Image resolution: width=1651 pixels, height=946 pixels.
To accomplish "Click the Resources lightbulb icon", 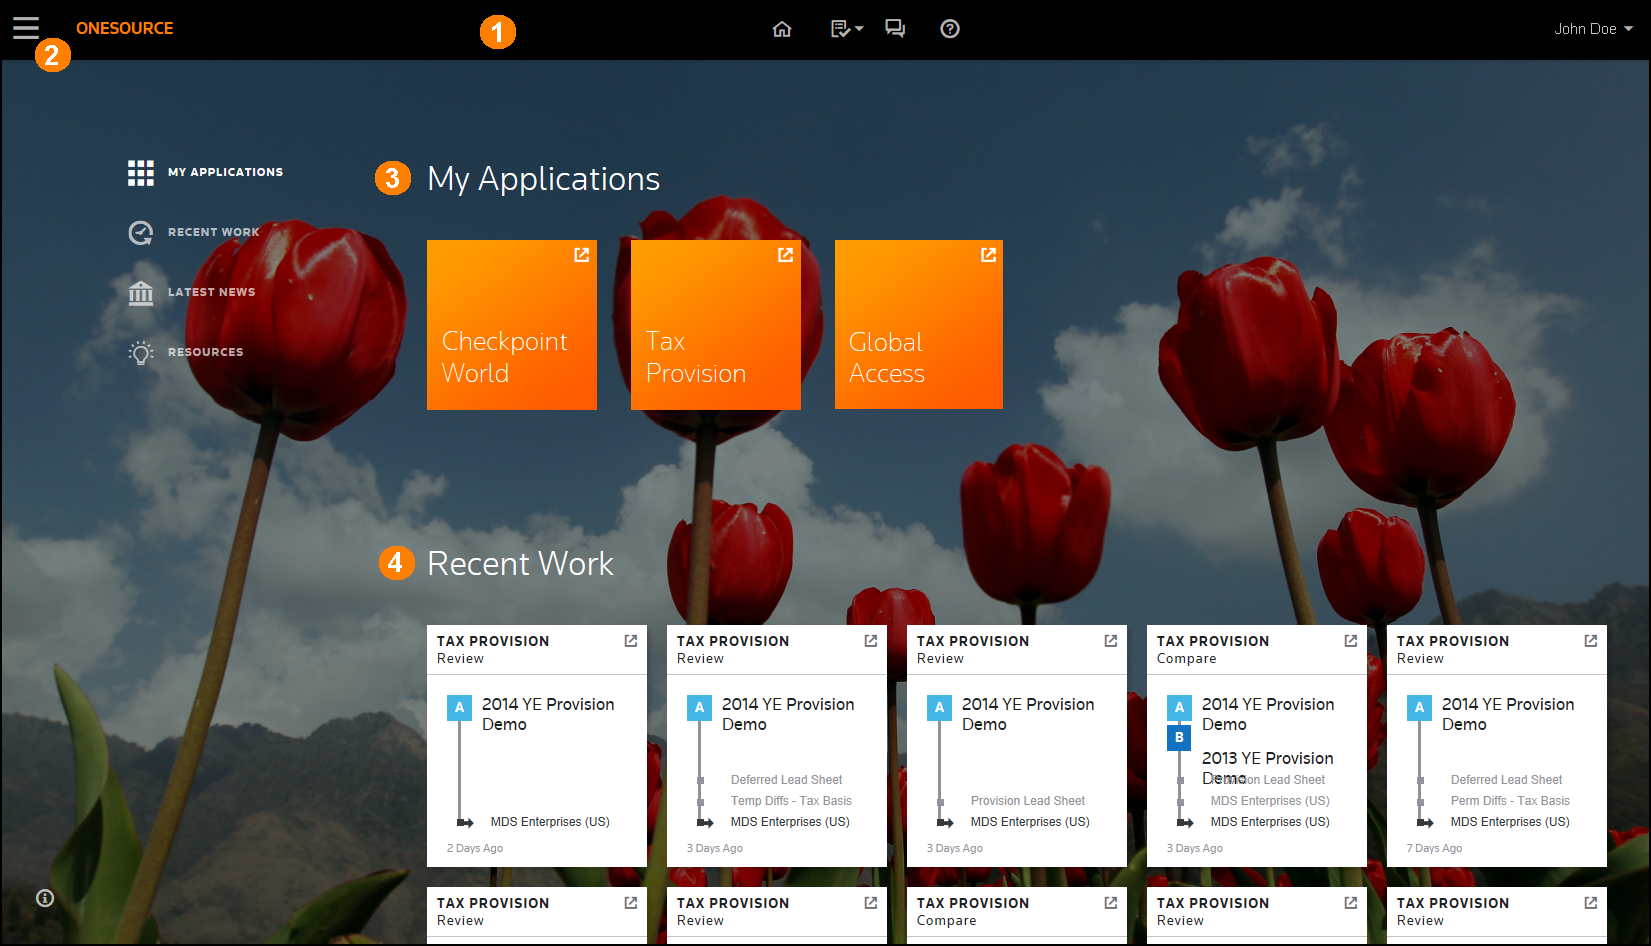I will coord(141,353).
